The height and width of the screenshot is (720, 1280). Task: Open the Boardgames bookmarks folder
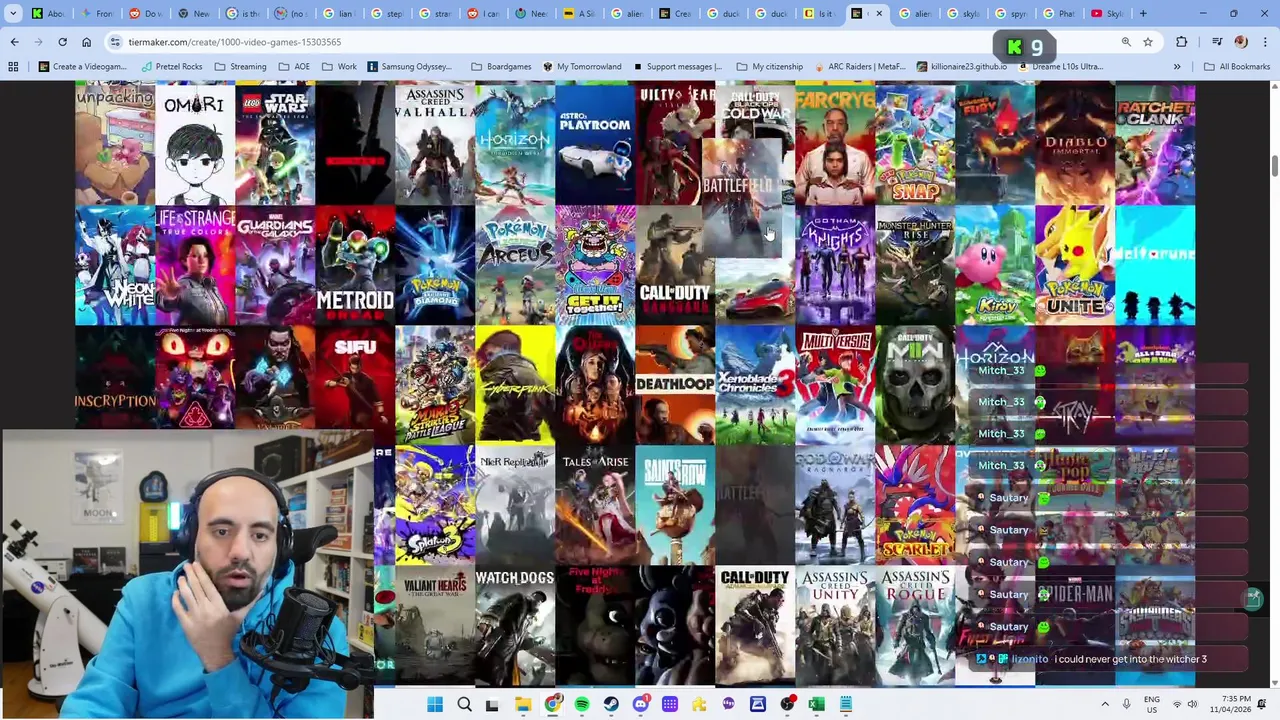501,67
